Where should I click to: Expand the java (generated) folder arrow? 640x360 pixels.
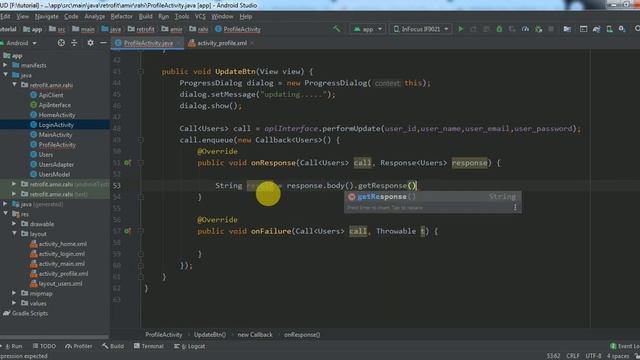click(x=5, y=204)
